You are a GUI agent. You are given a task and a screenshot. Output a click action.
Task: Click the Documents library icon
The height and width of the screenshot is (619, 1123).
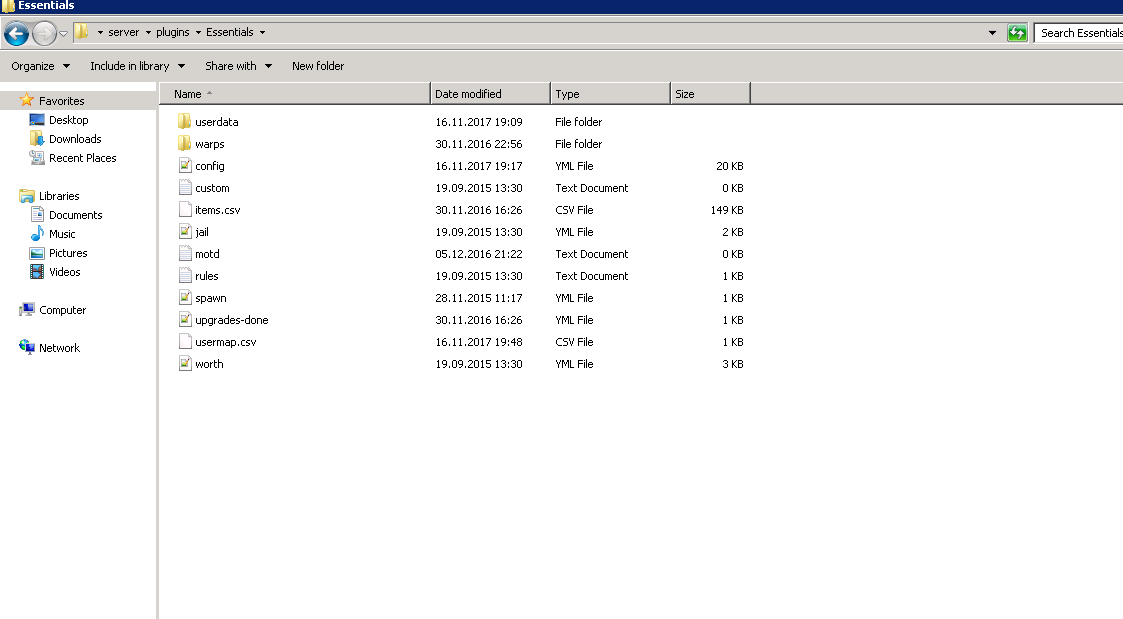pyautogui.click(x=37, y=214)
